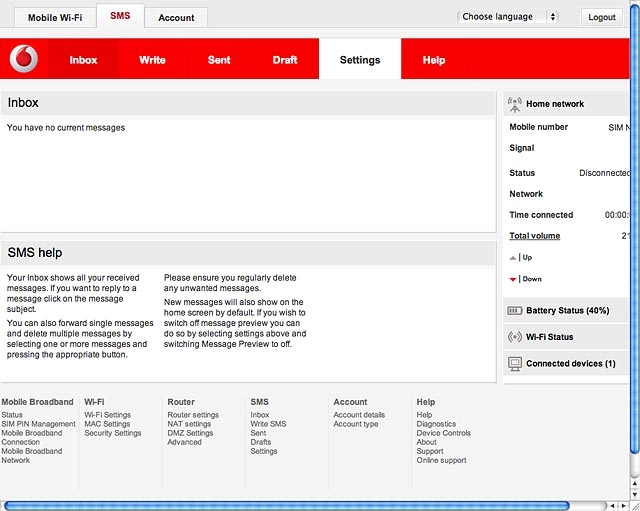This screenshot has width=640, height=511.
Task: Click the Logout button
Action: coord(602,17)
